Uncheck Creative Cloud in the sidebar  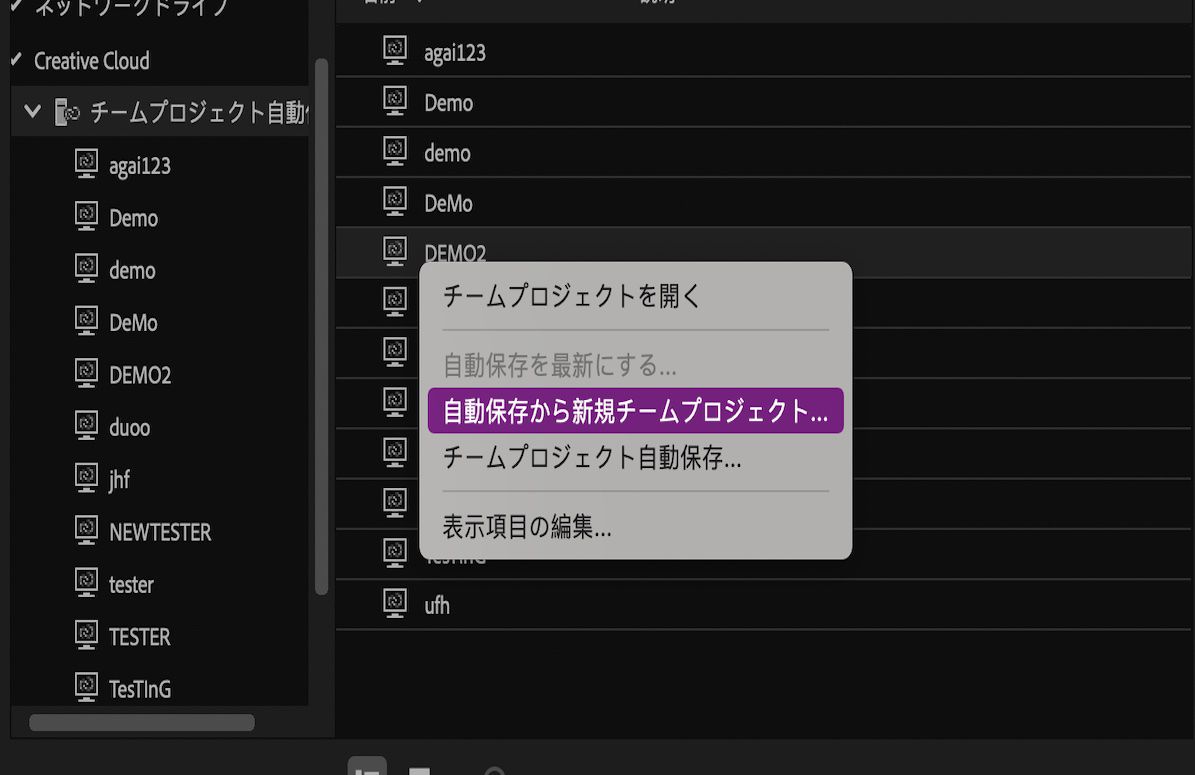click(x=16, y=61)
